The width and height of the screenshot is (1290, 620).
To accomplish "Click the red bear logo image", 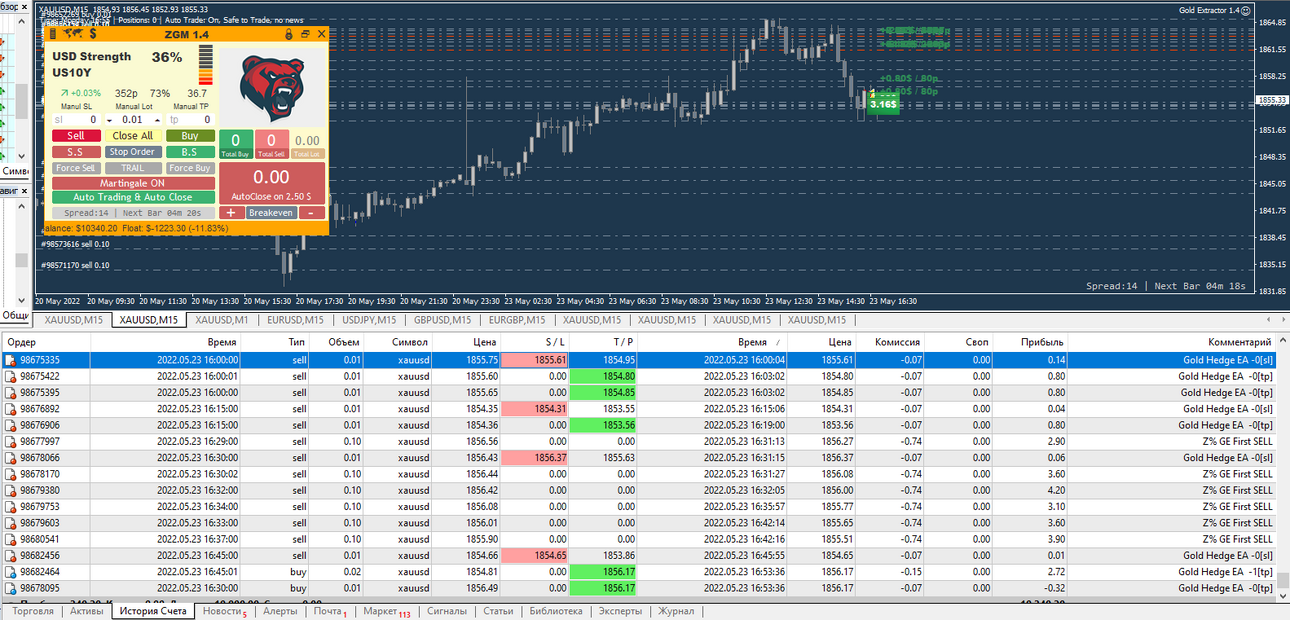I will click(273, 86).
